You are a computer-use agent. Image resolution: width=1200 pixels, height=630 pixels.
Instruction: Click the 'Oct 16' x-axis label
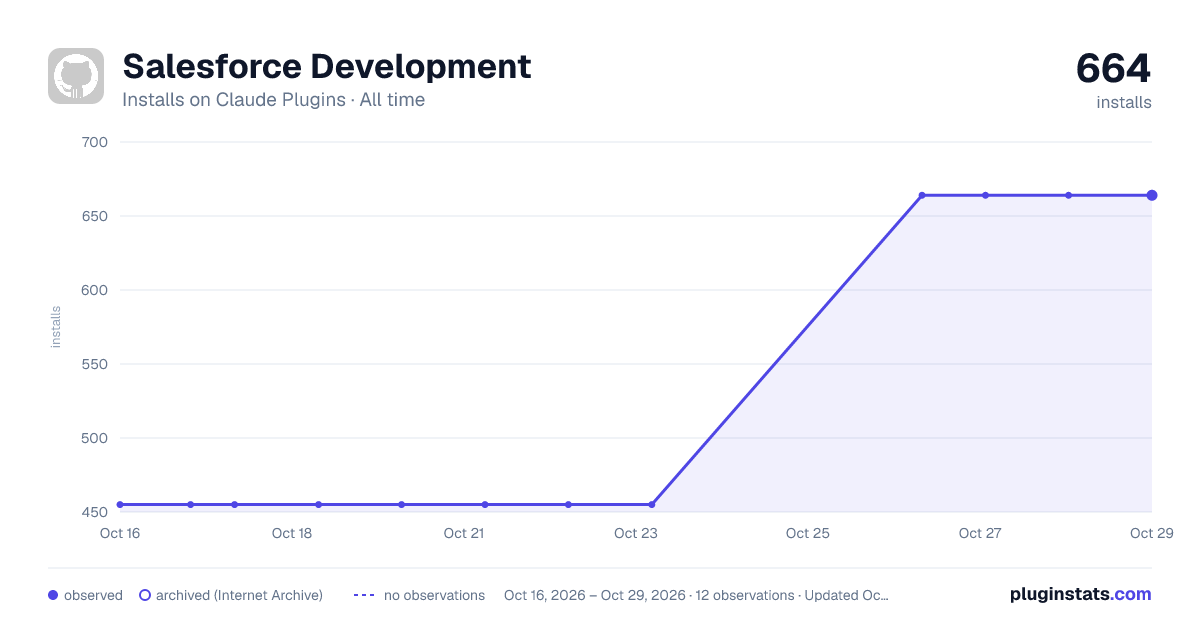click(120, 533)
